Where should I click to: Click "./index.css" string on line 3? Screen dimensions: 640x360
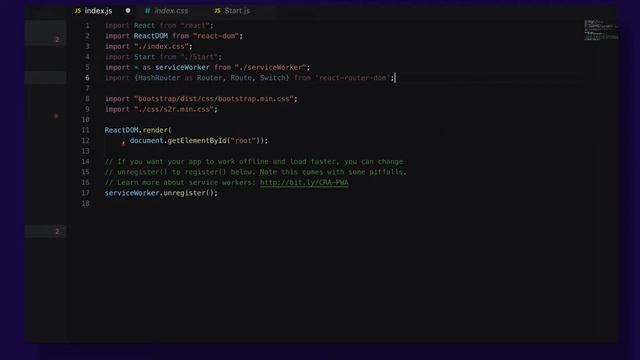coord(161,47)
